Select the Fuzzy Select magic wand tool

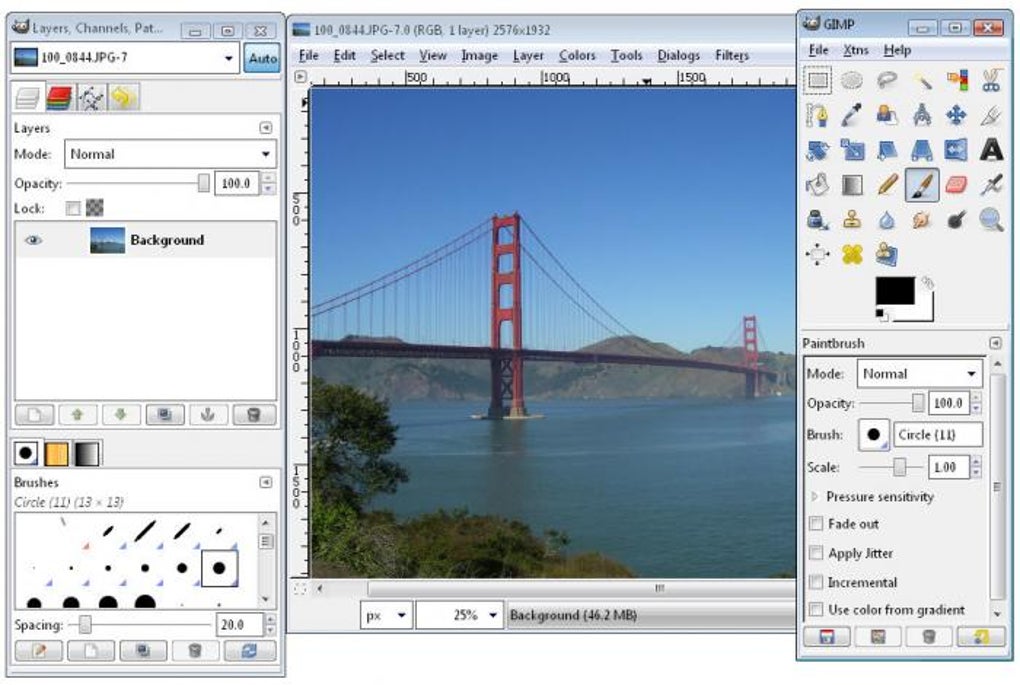[x=922, y=81]
